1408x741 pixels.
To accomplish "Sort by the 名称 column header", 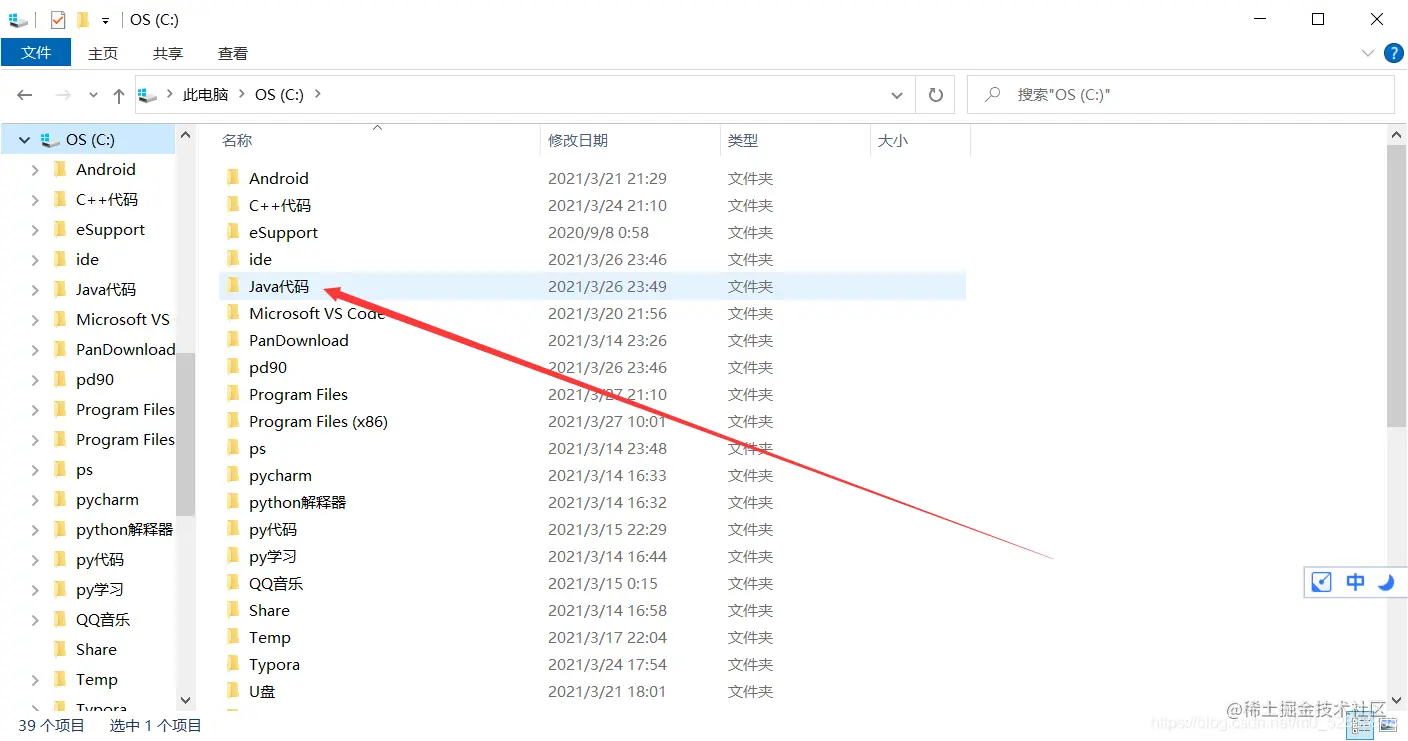I will coord(237,141).
